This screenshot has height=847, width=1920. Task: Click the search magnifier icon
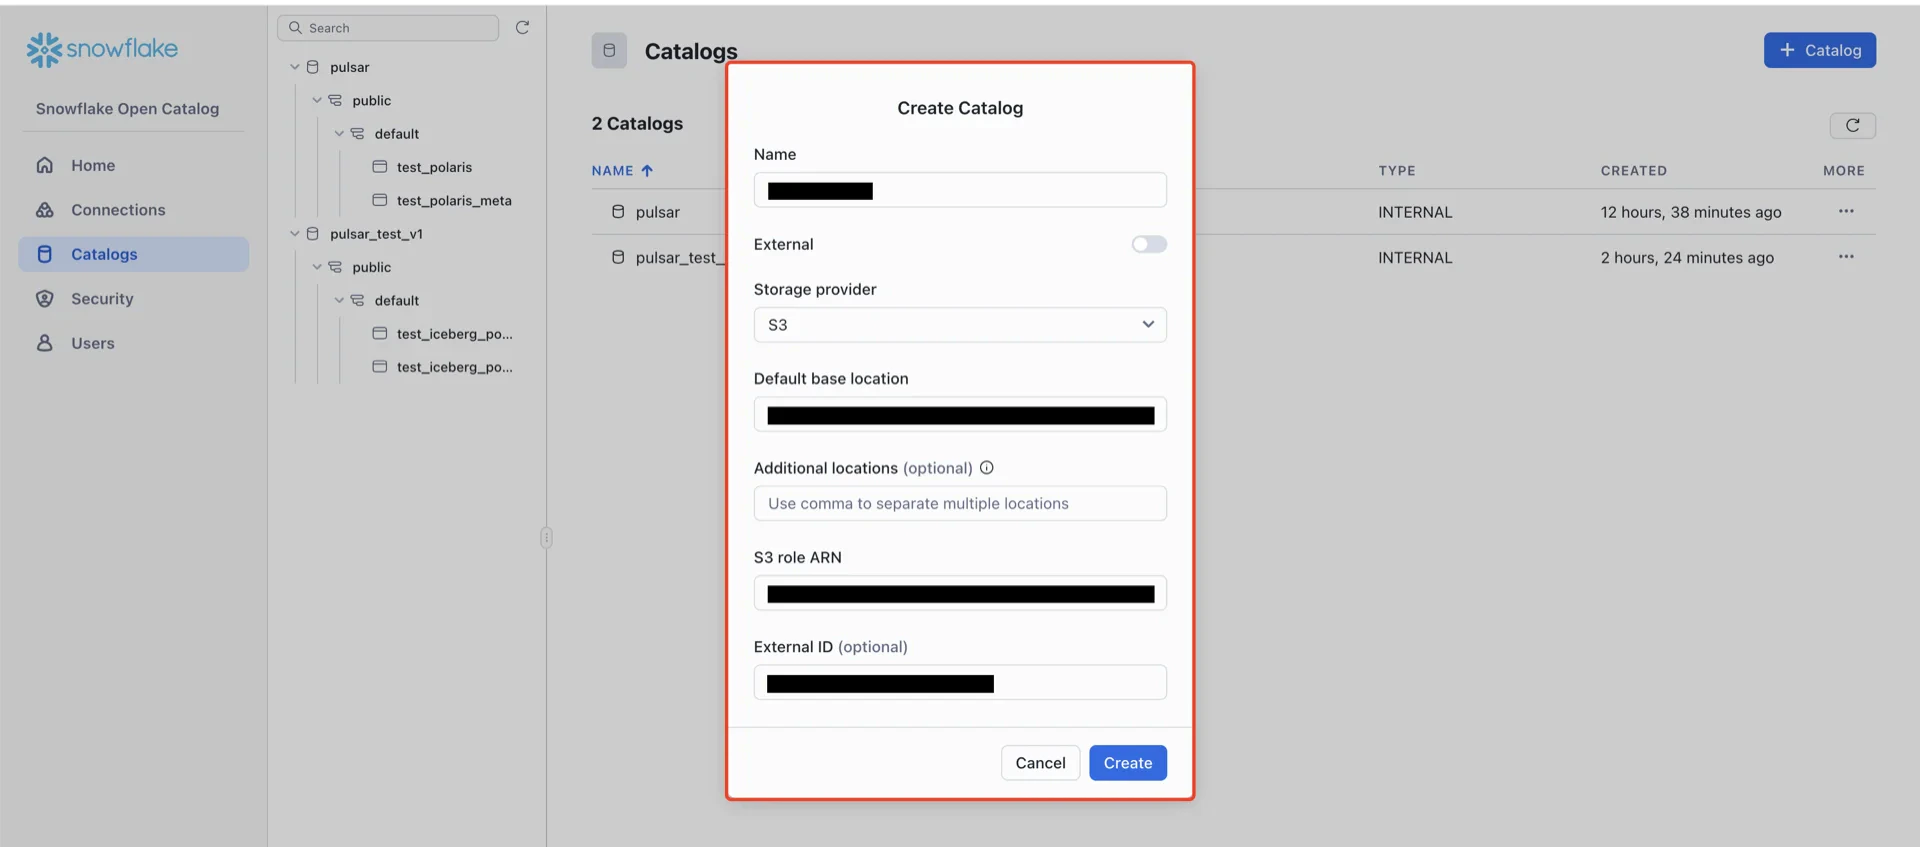pos(295,28)
